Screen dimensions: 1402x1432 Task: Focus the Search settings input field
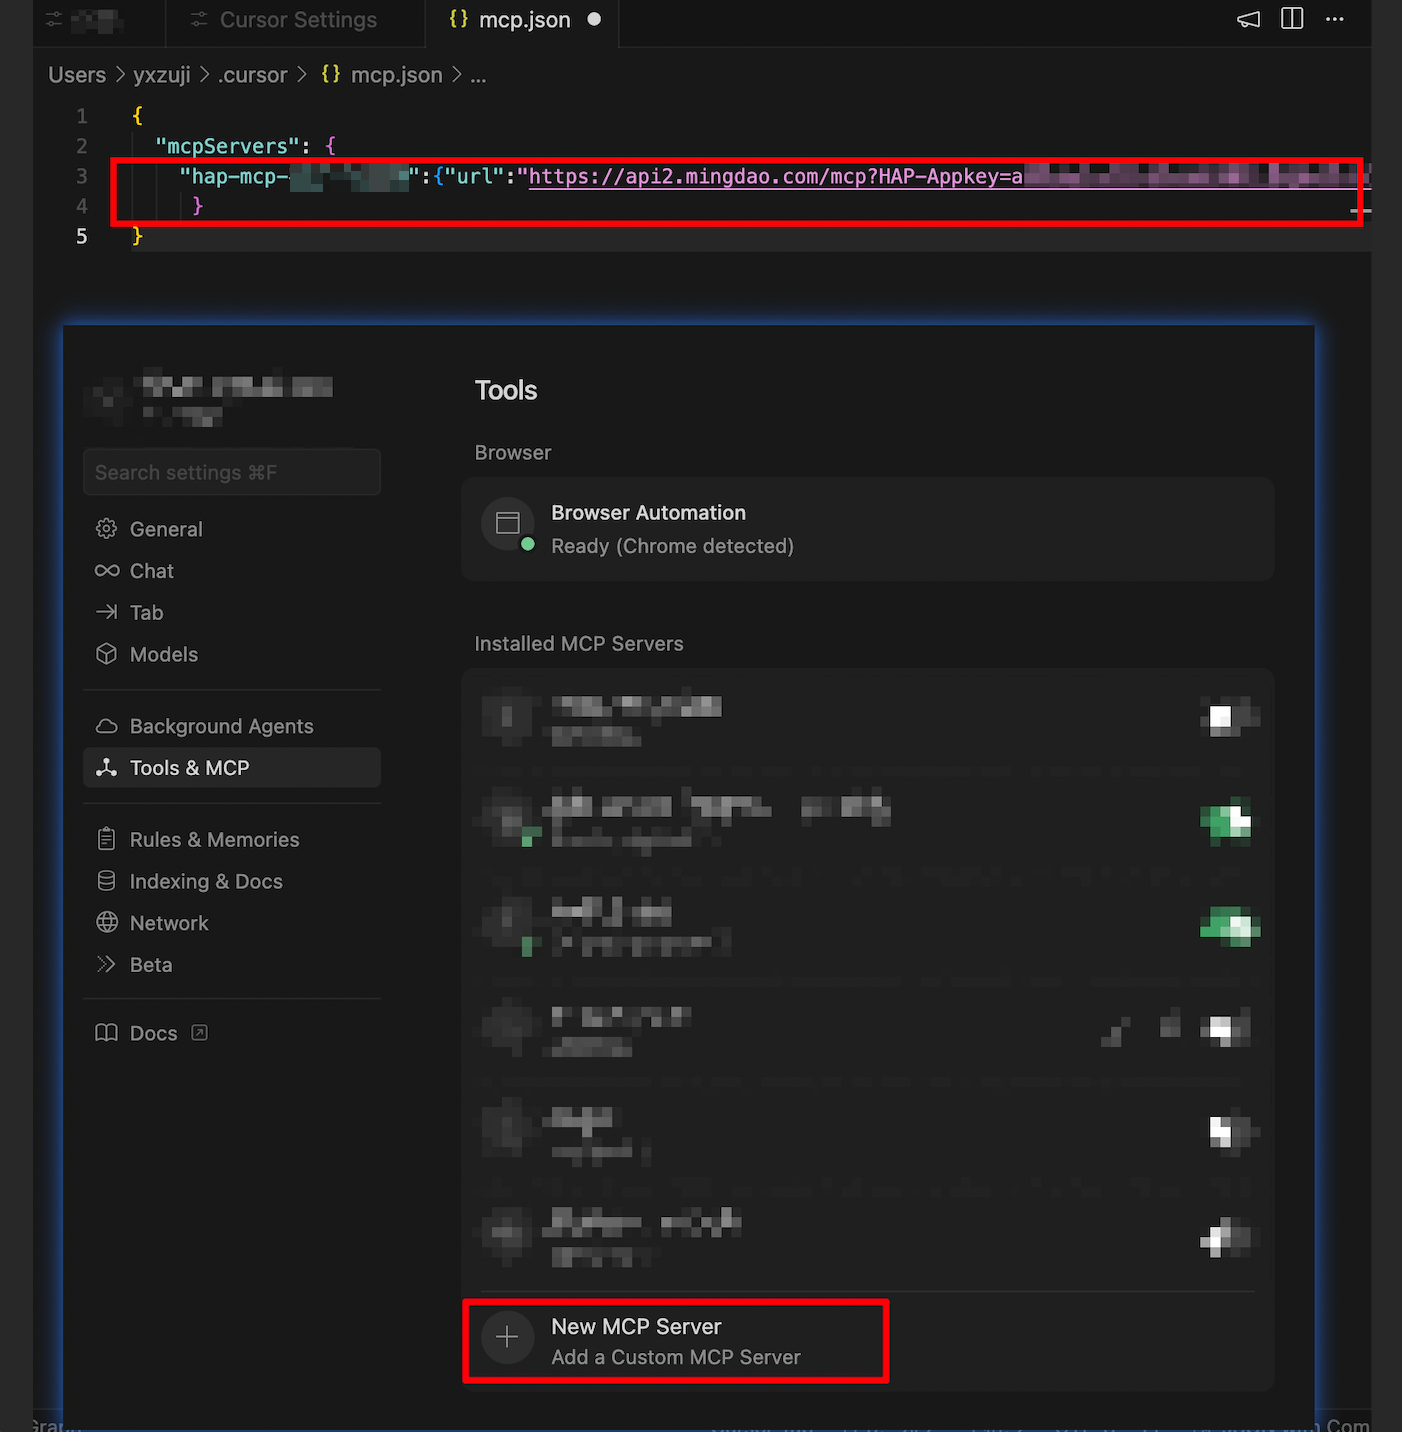pyautogui.click(x=232, y=472)
